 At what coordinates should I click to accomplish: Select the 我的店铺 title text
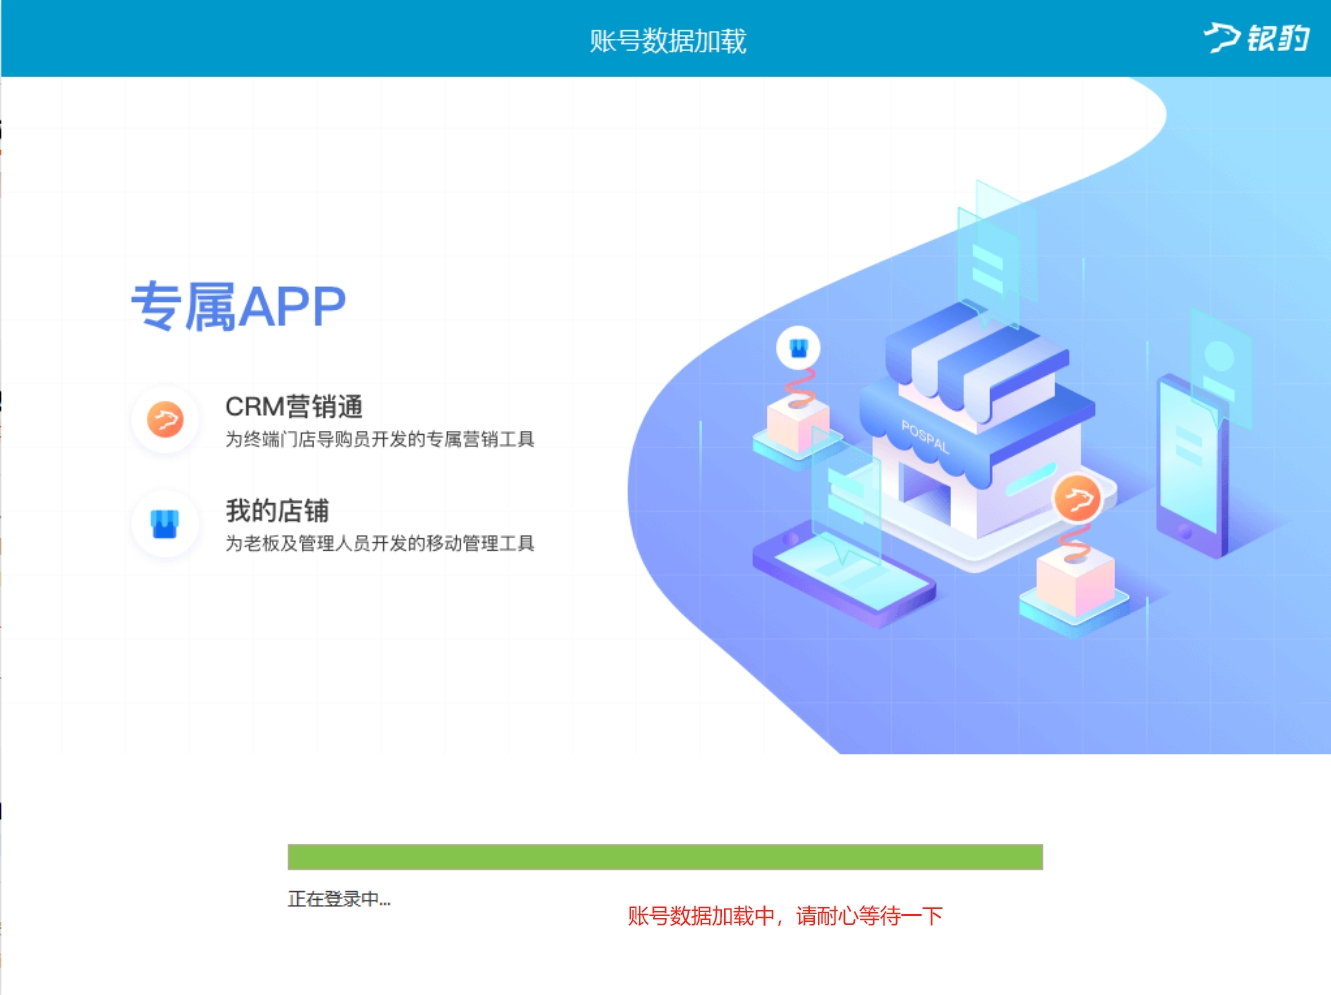pos(277,511)
